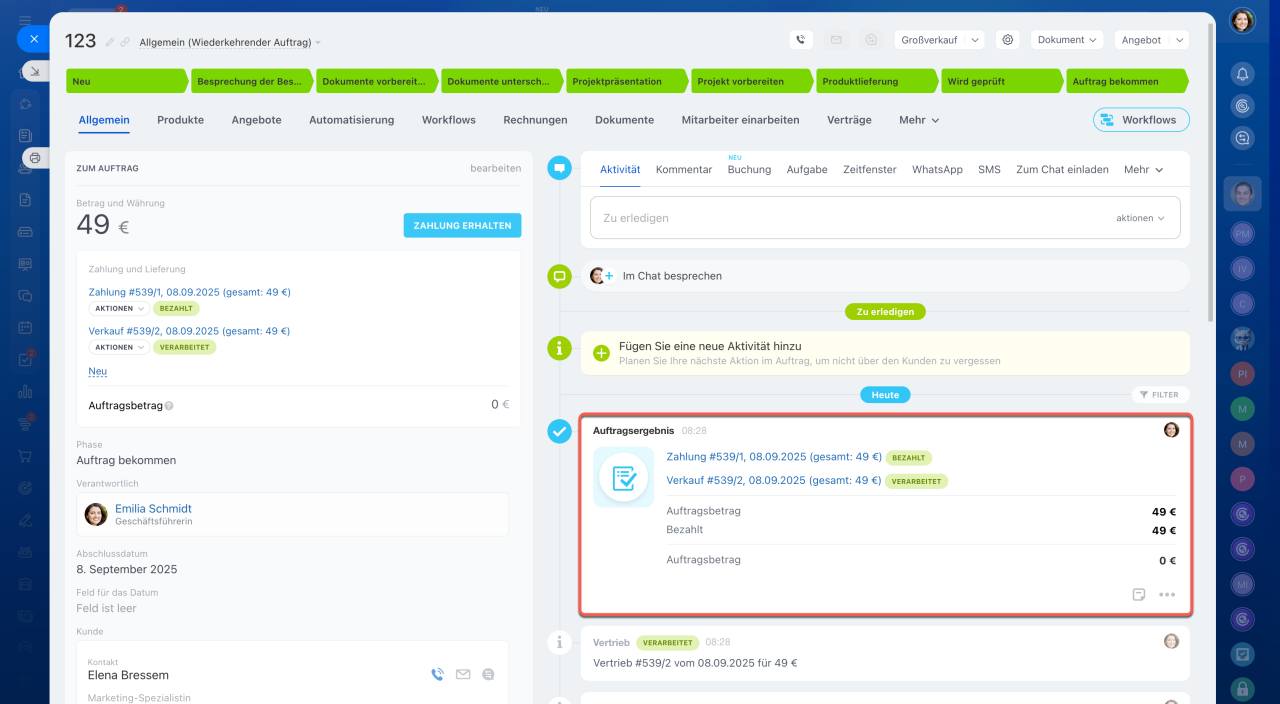Image resolution: width=1280 pixels, height=704 pixels.
Task: Open the Dokument dropdown menu
Action: [1066, 40]
